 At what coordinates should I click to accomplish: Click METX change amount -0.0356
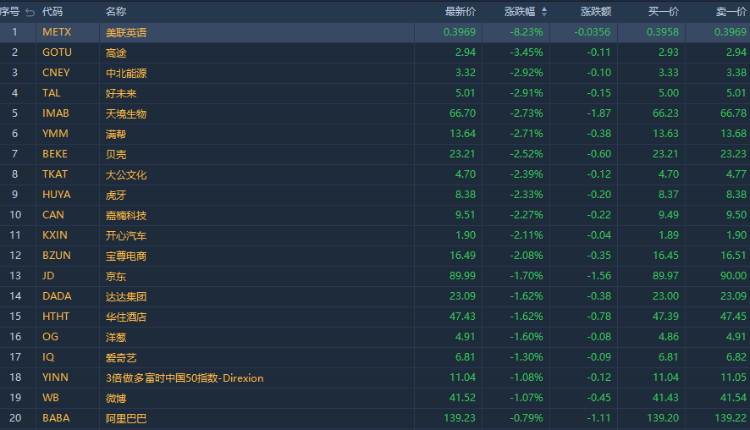pos(592,32)
